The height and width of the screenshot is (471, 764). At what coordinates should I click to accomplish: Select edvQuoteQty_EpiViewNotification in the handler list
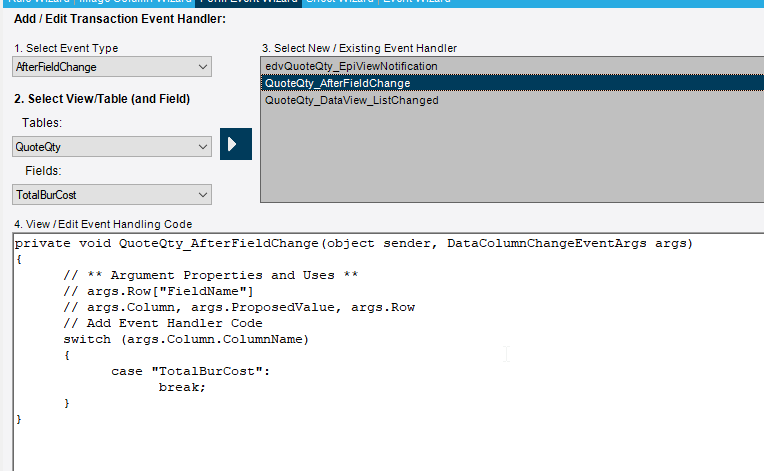tap(351, 66)
